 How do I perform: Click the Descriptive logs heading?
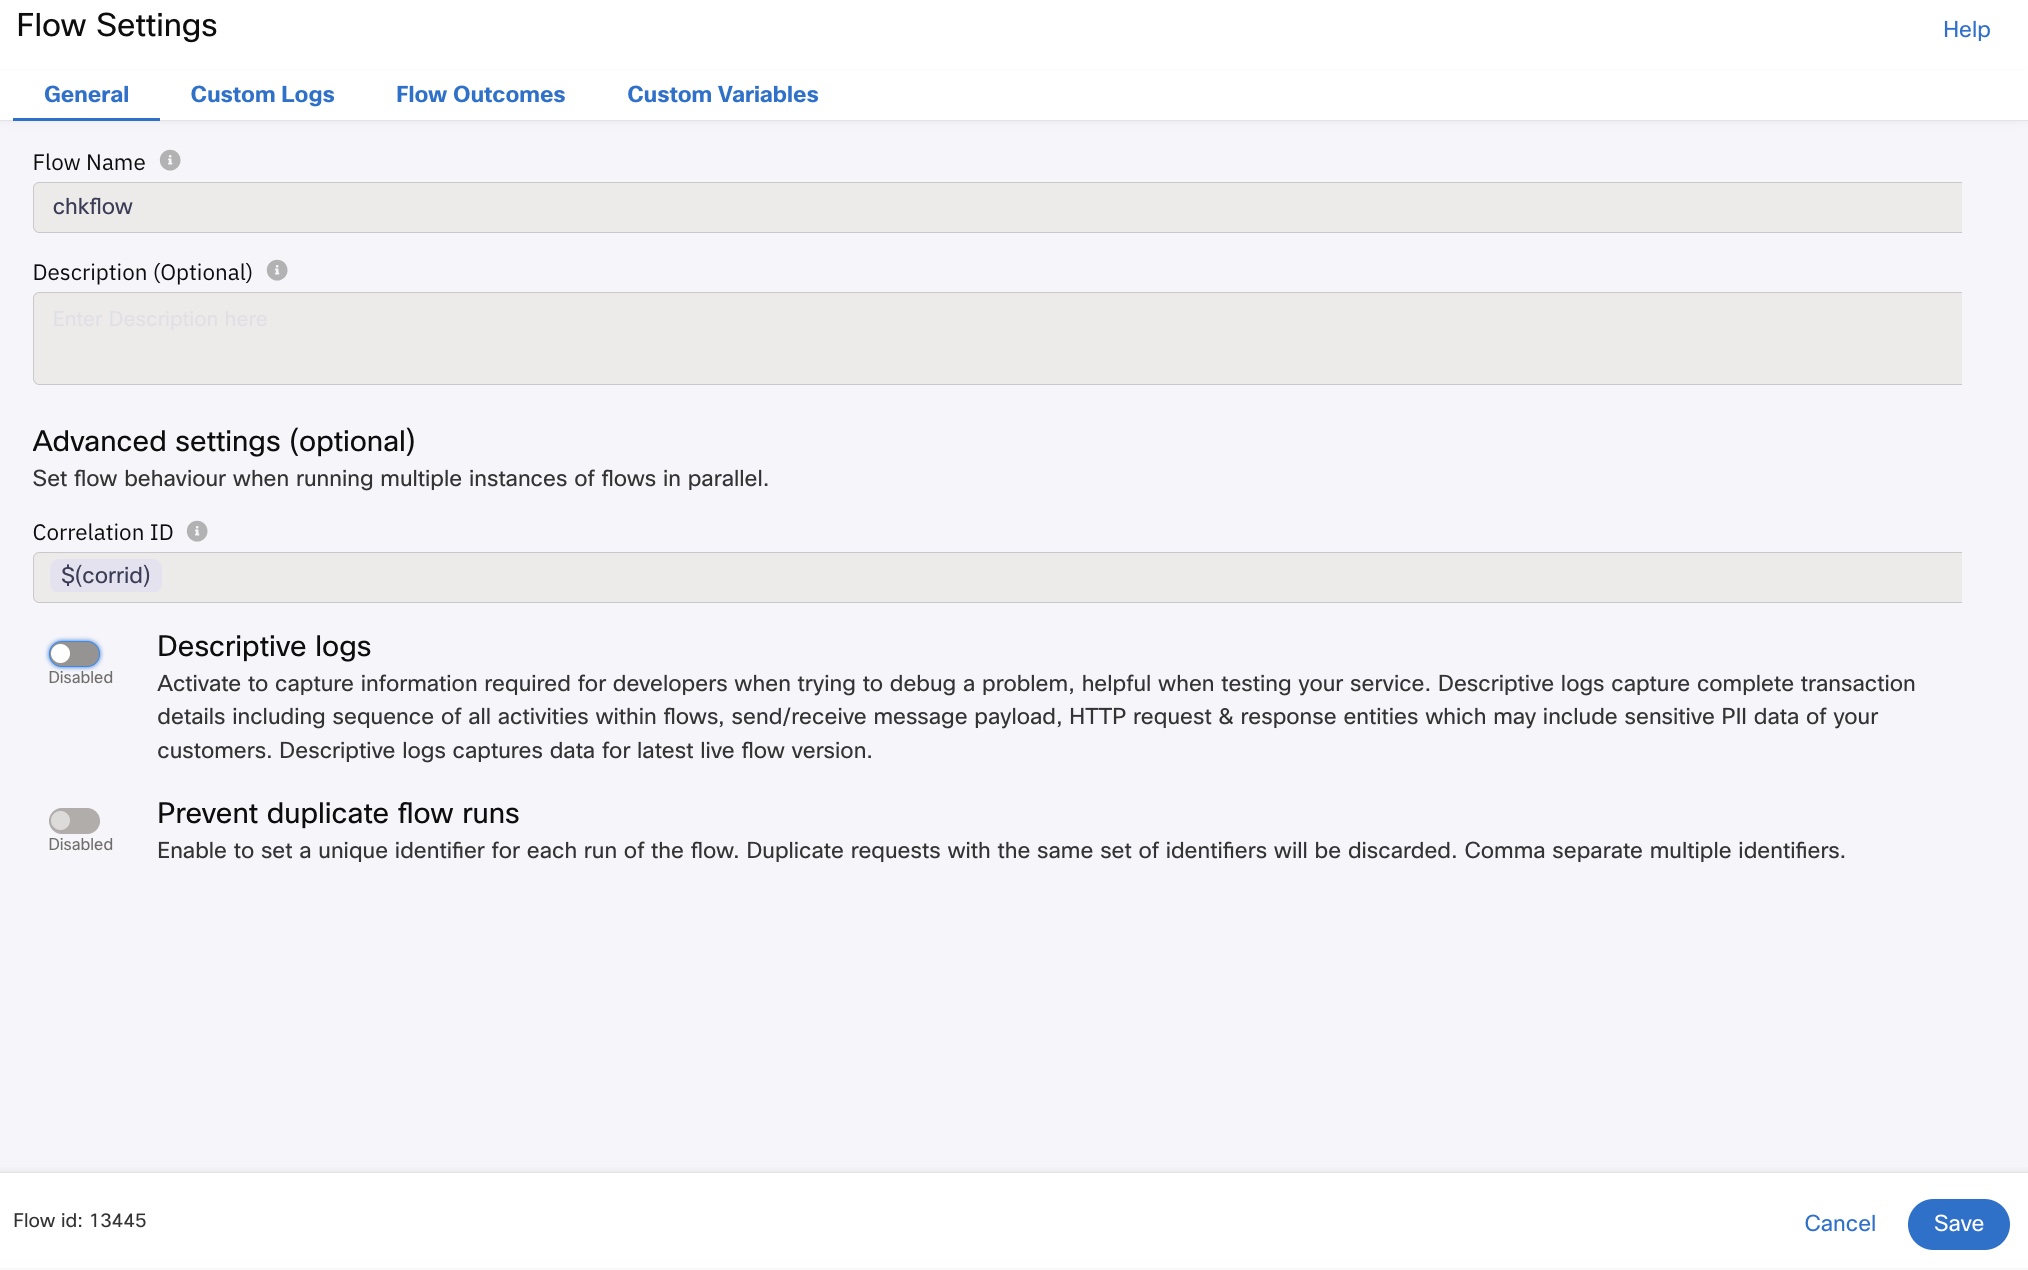click(x=264, y=646)
